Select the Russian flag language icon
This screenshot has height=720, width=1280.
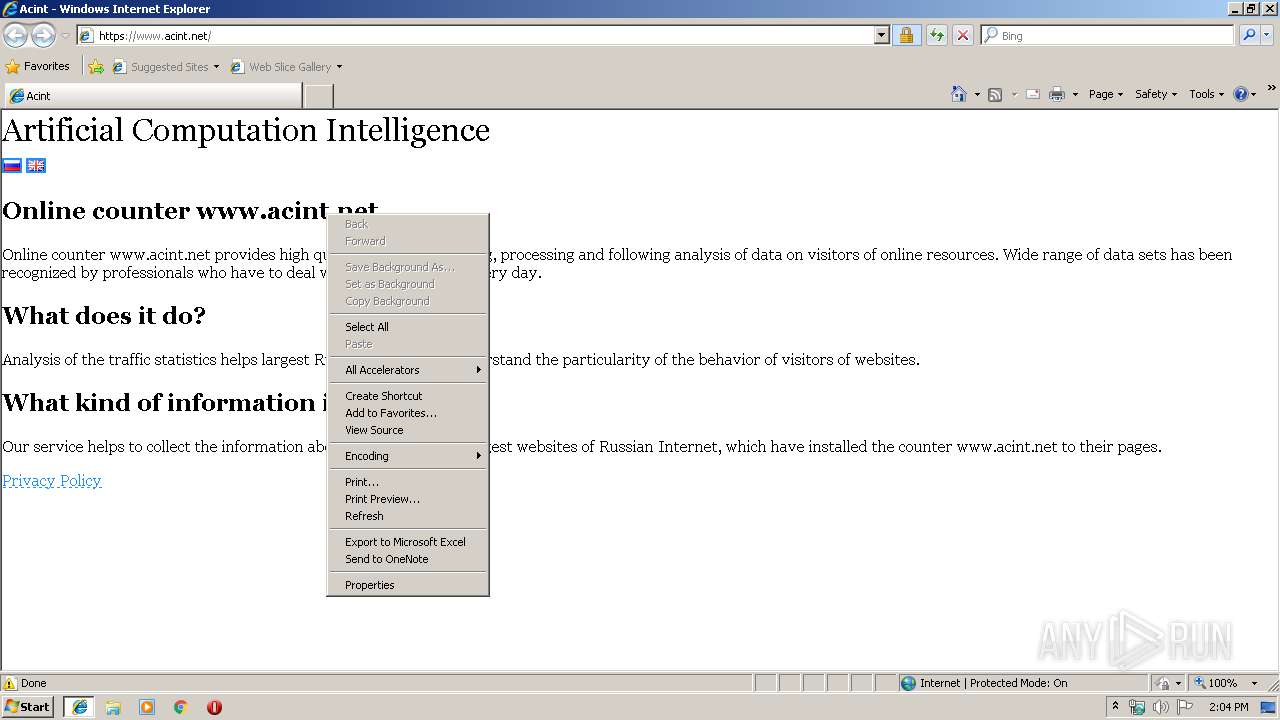[x=12, y=166]
